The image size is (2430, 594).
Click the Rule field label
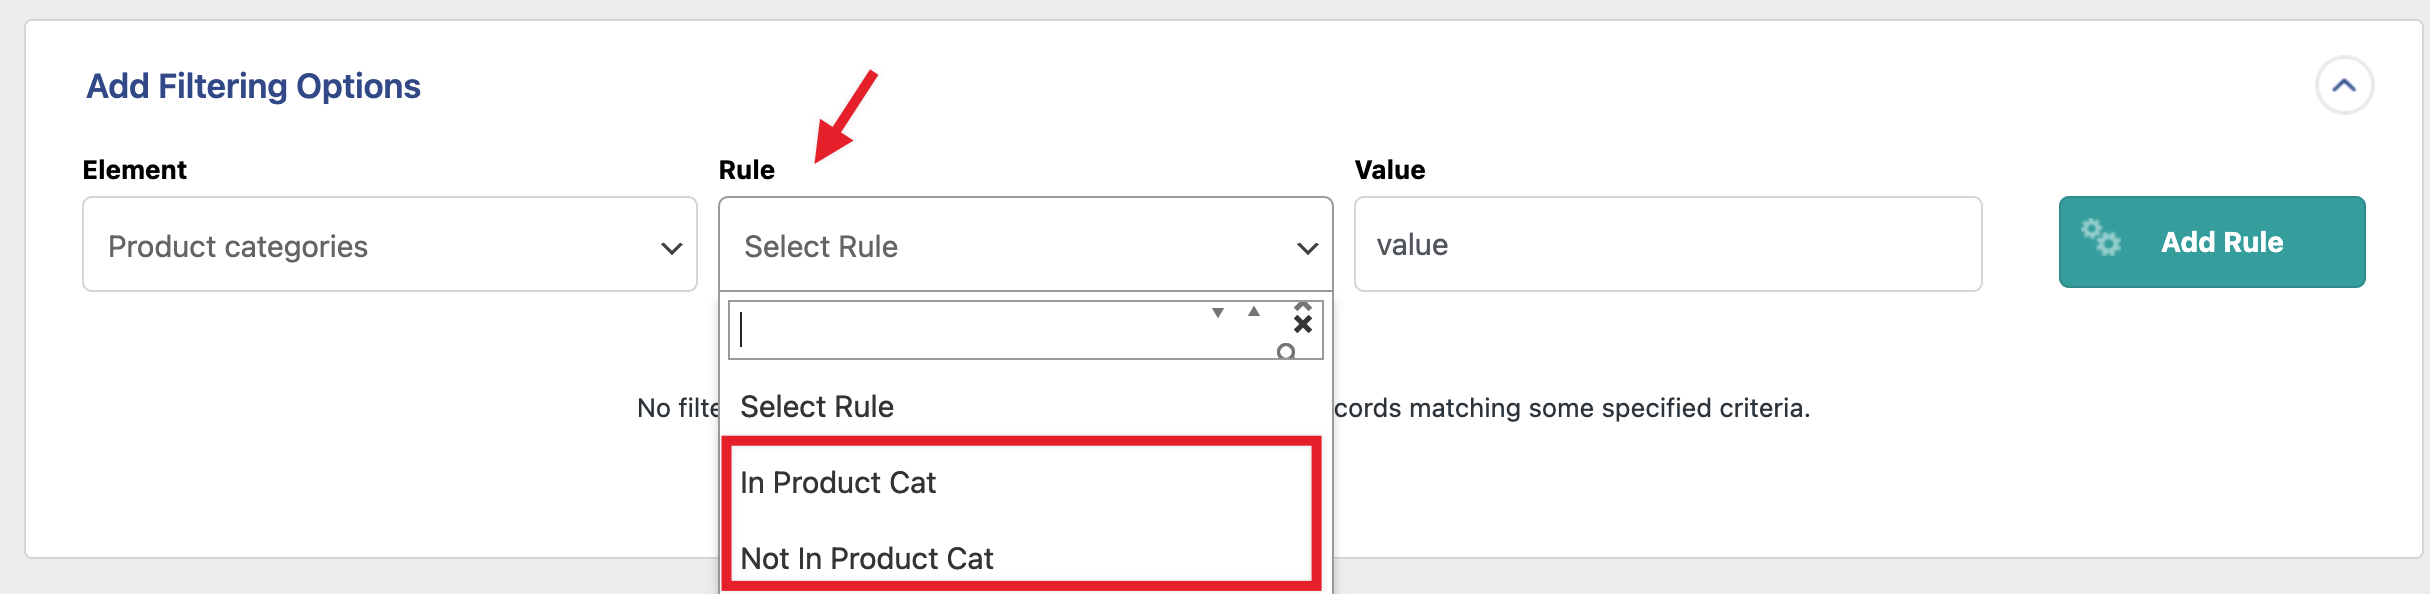point(746,170)
